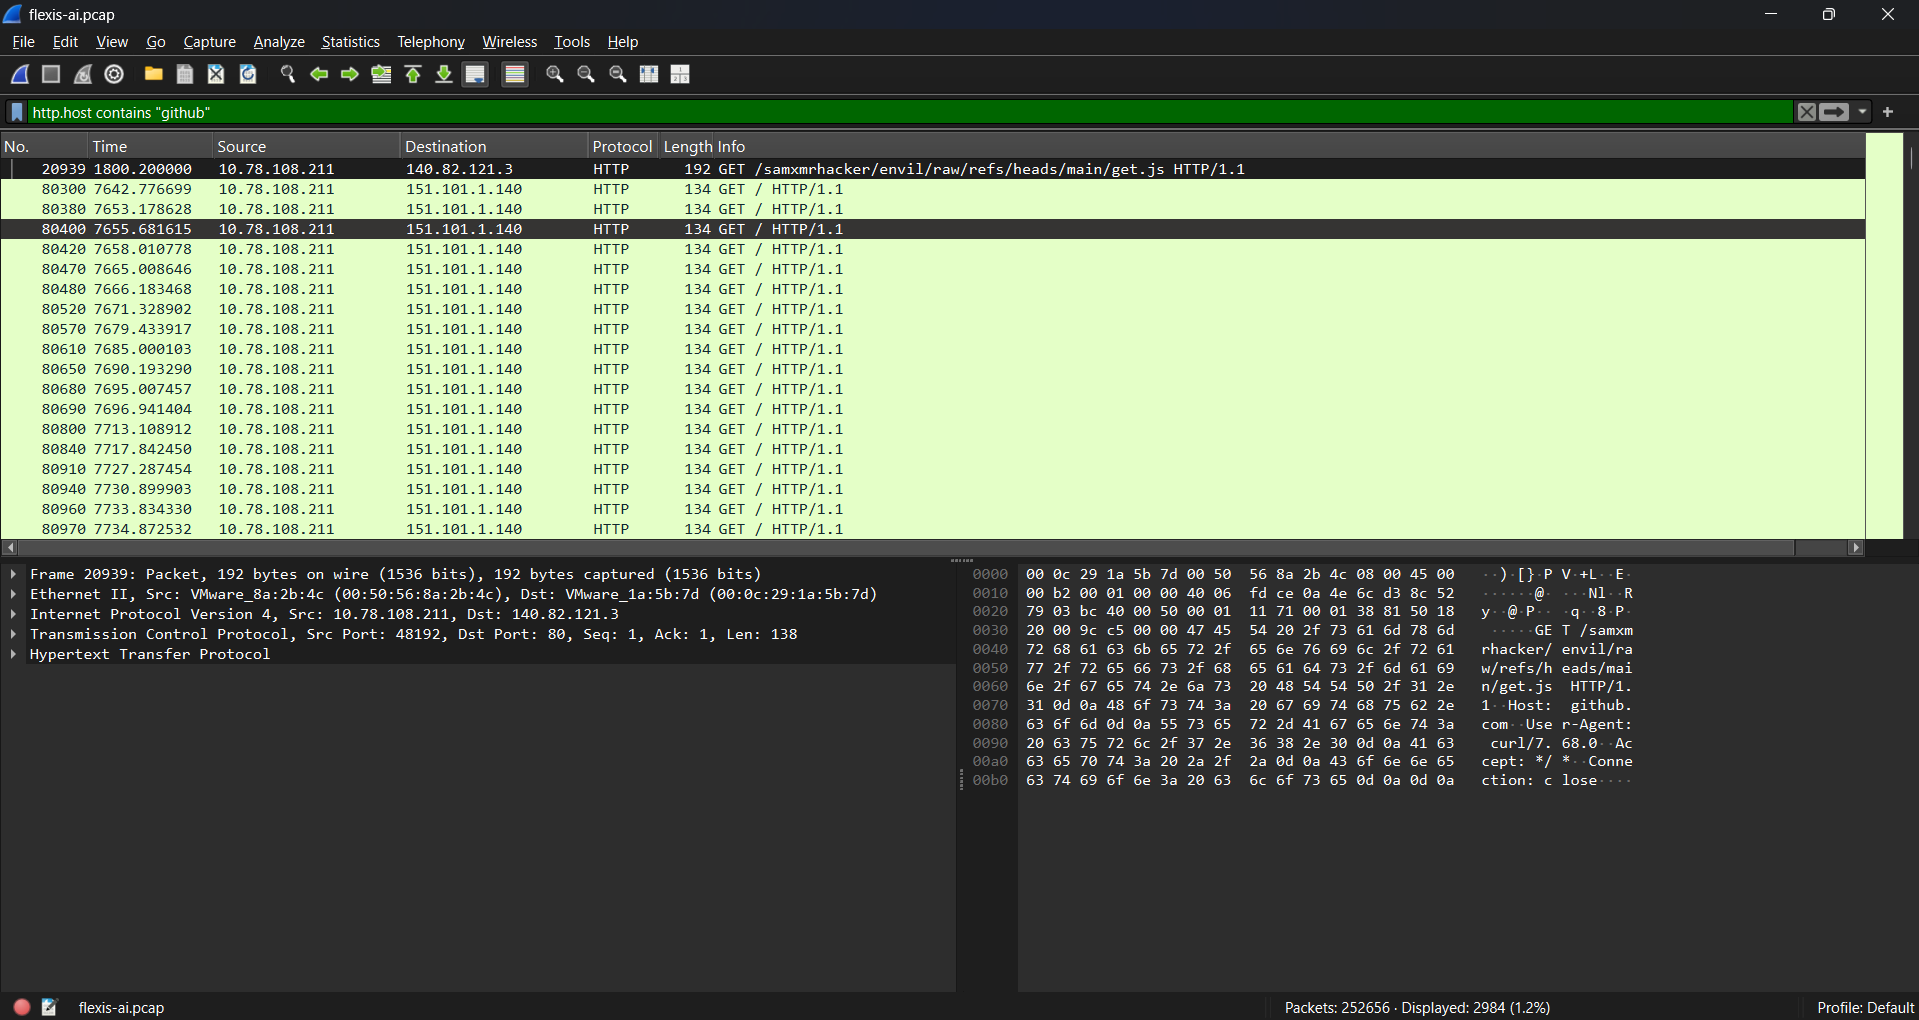Open the File menu

23,42
